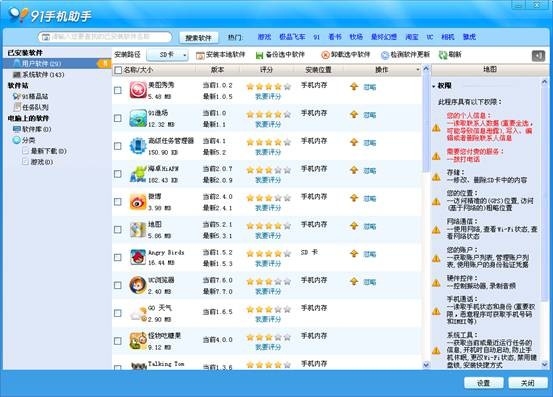Open the 操作 column dropdown arrow
Screen dimensions: 553x397
pyautogui.click(x=418, y=70)
